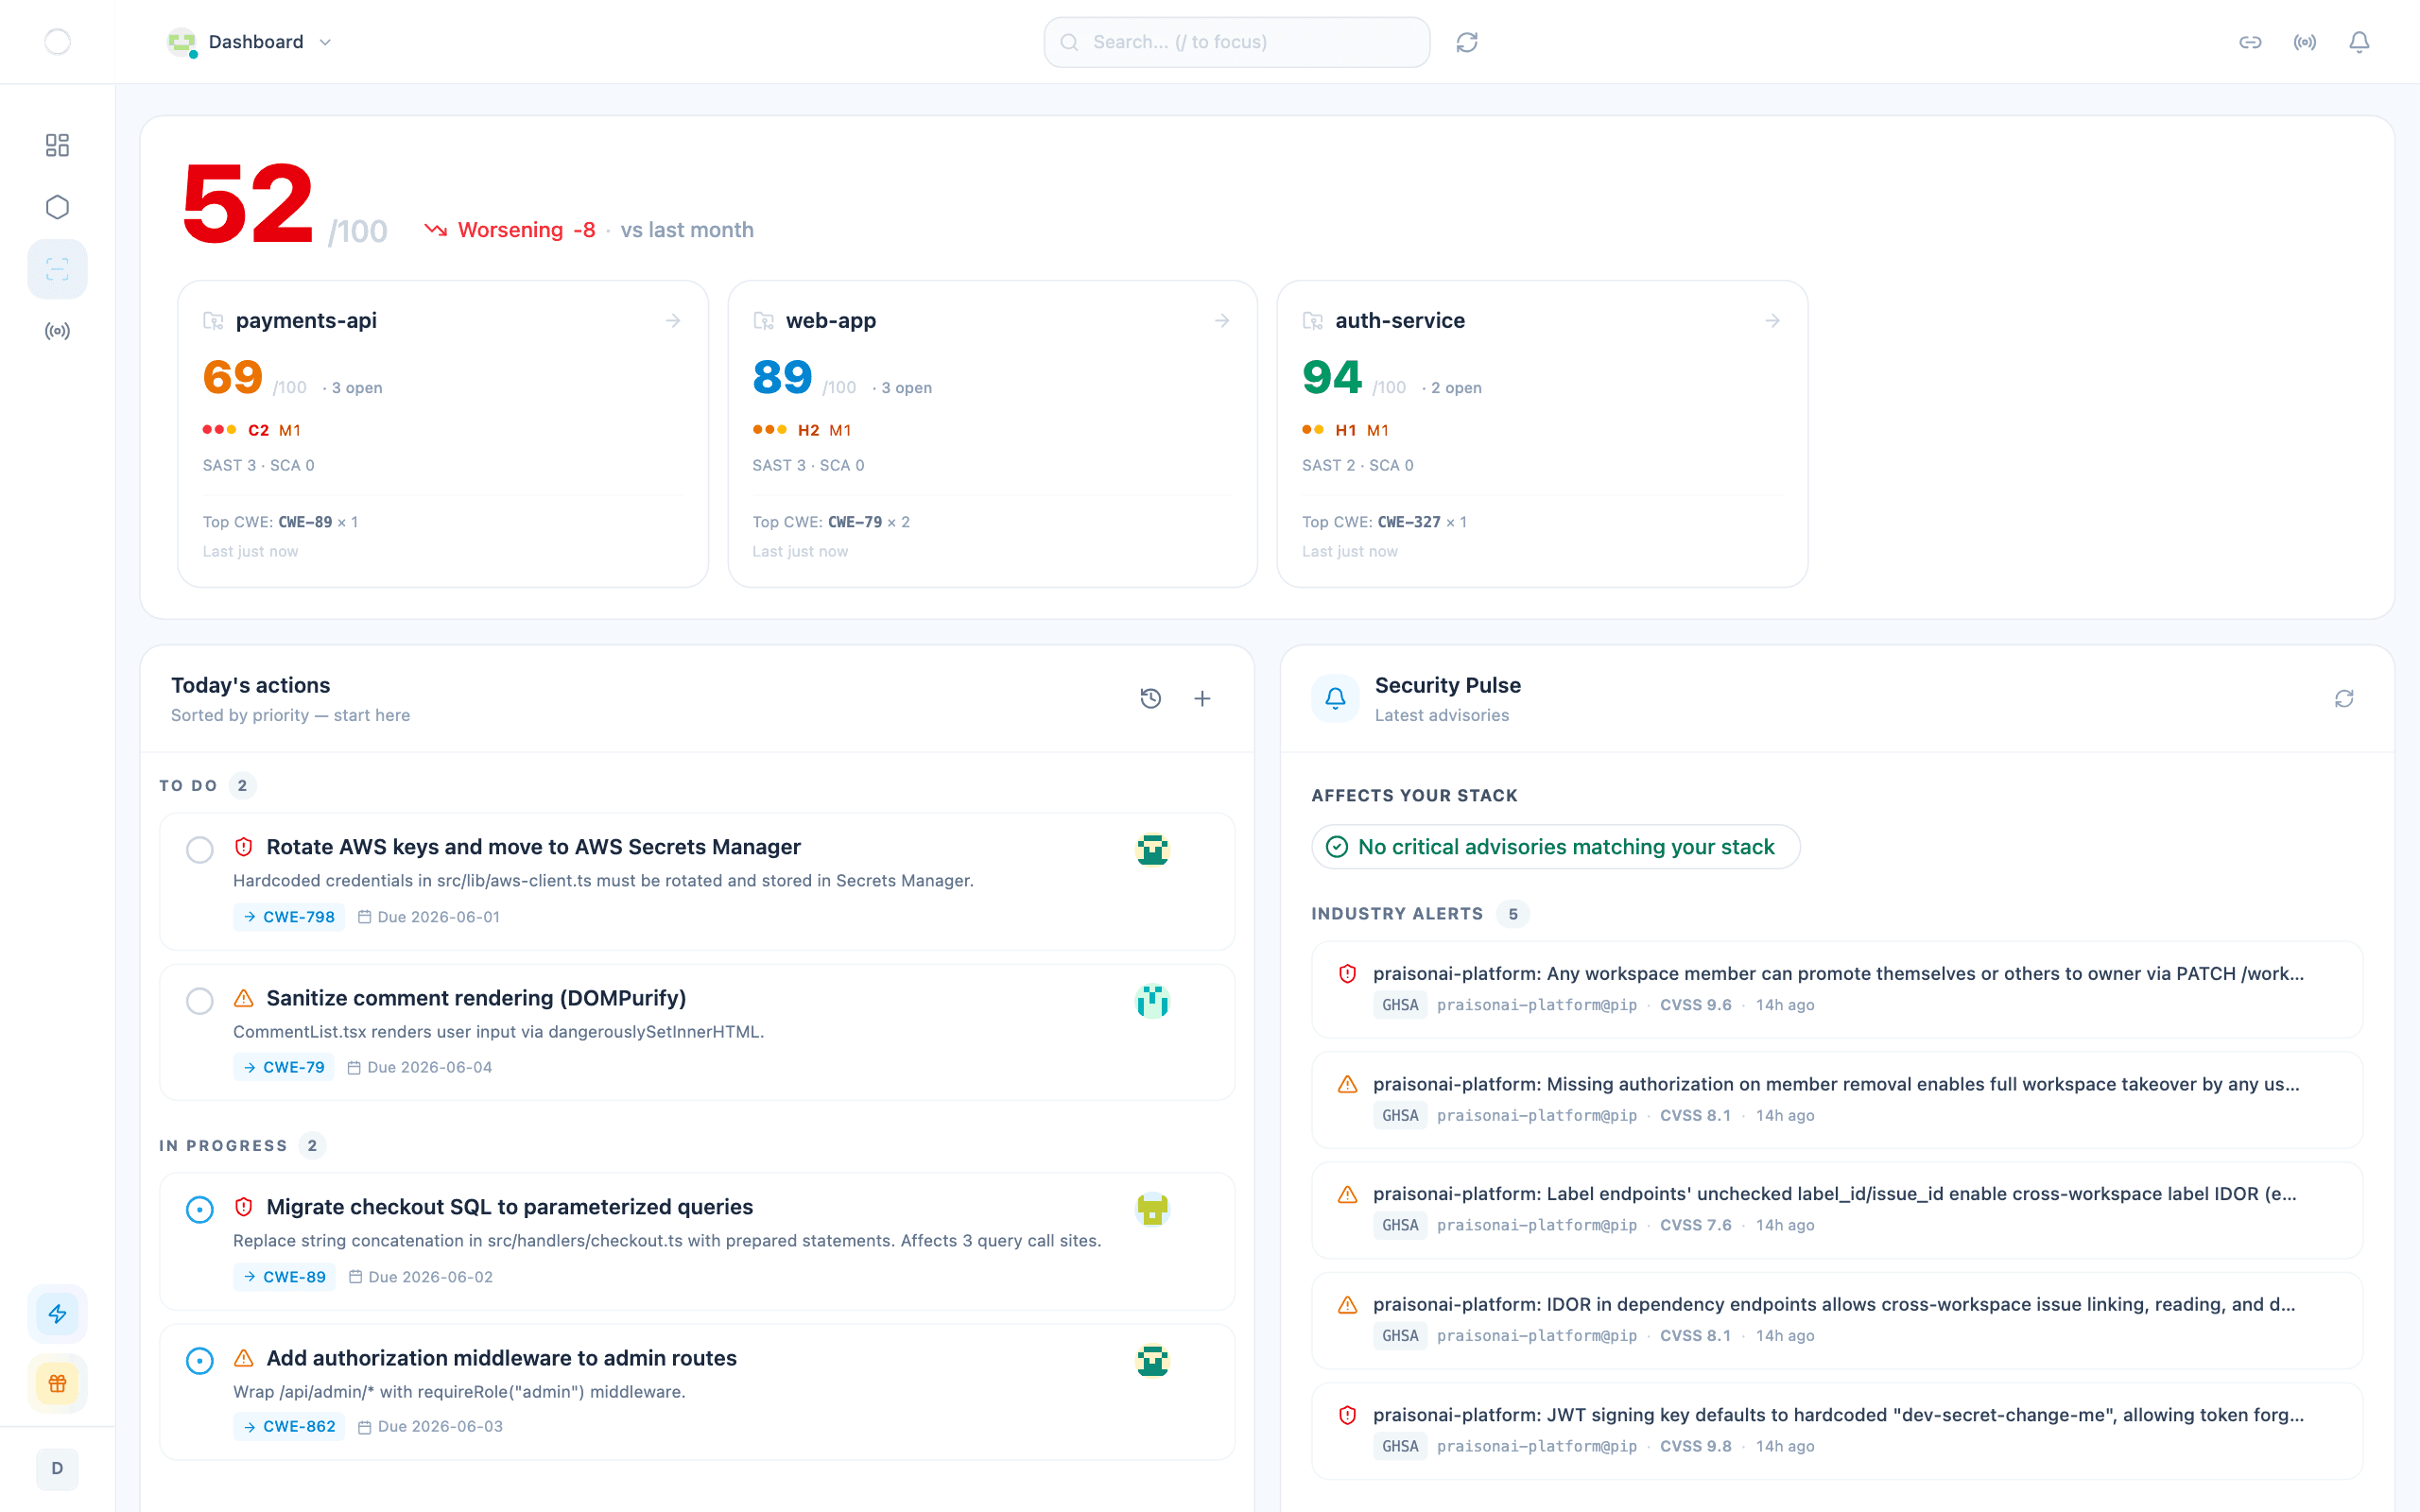Image resolution: width=2420 pixels, height=1512 pixels.
Task: Click the auth-service folder icon
Action: click(x=1312, y=321)
